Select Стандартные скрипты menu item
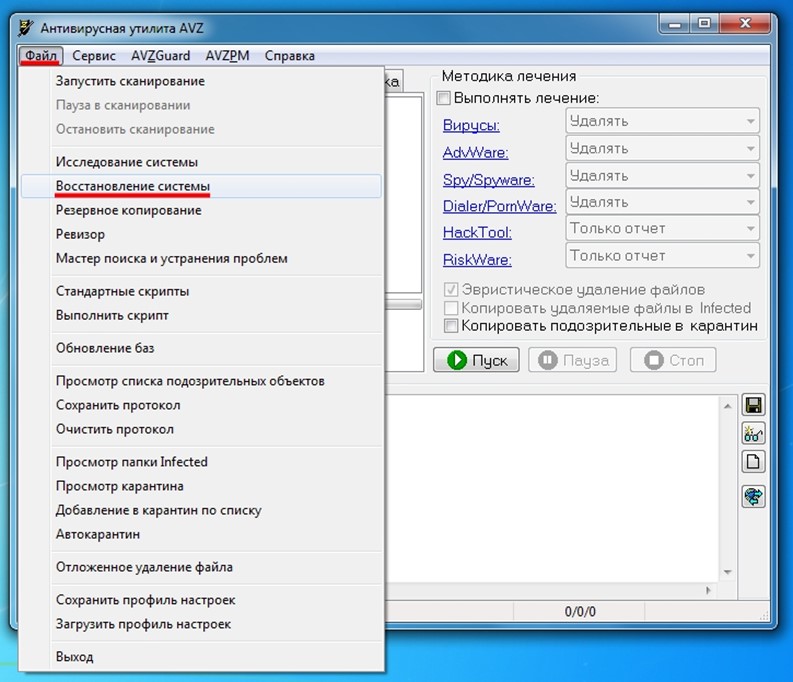793x682 pixels. [x=201, y=291]
